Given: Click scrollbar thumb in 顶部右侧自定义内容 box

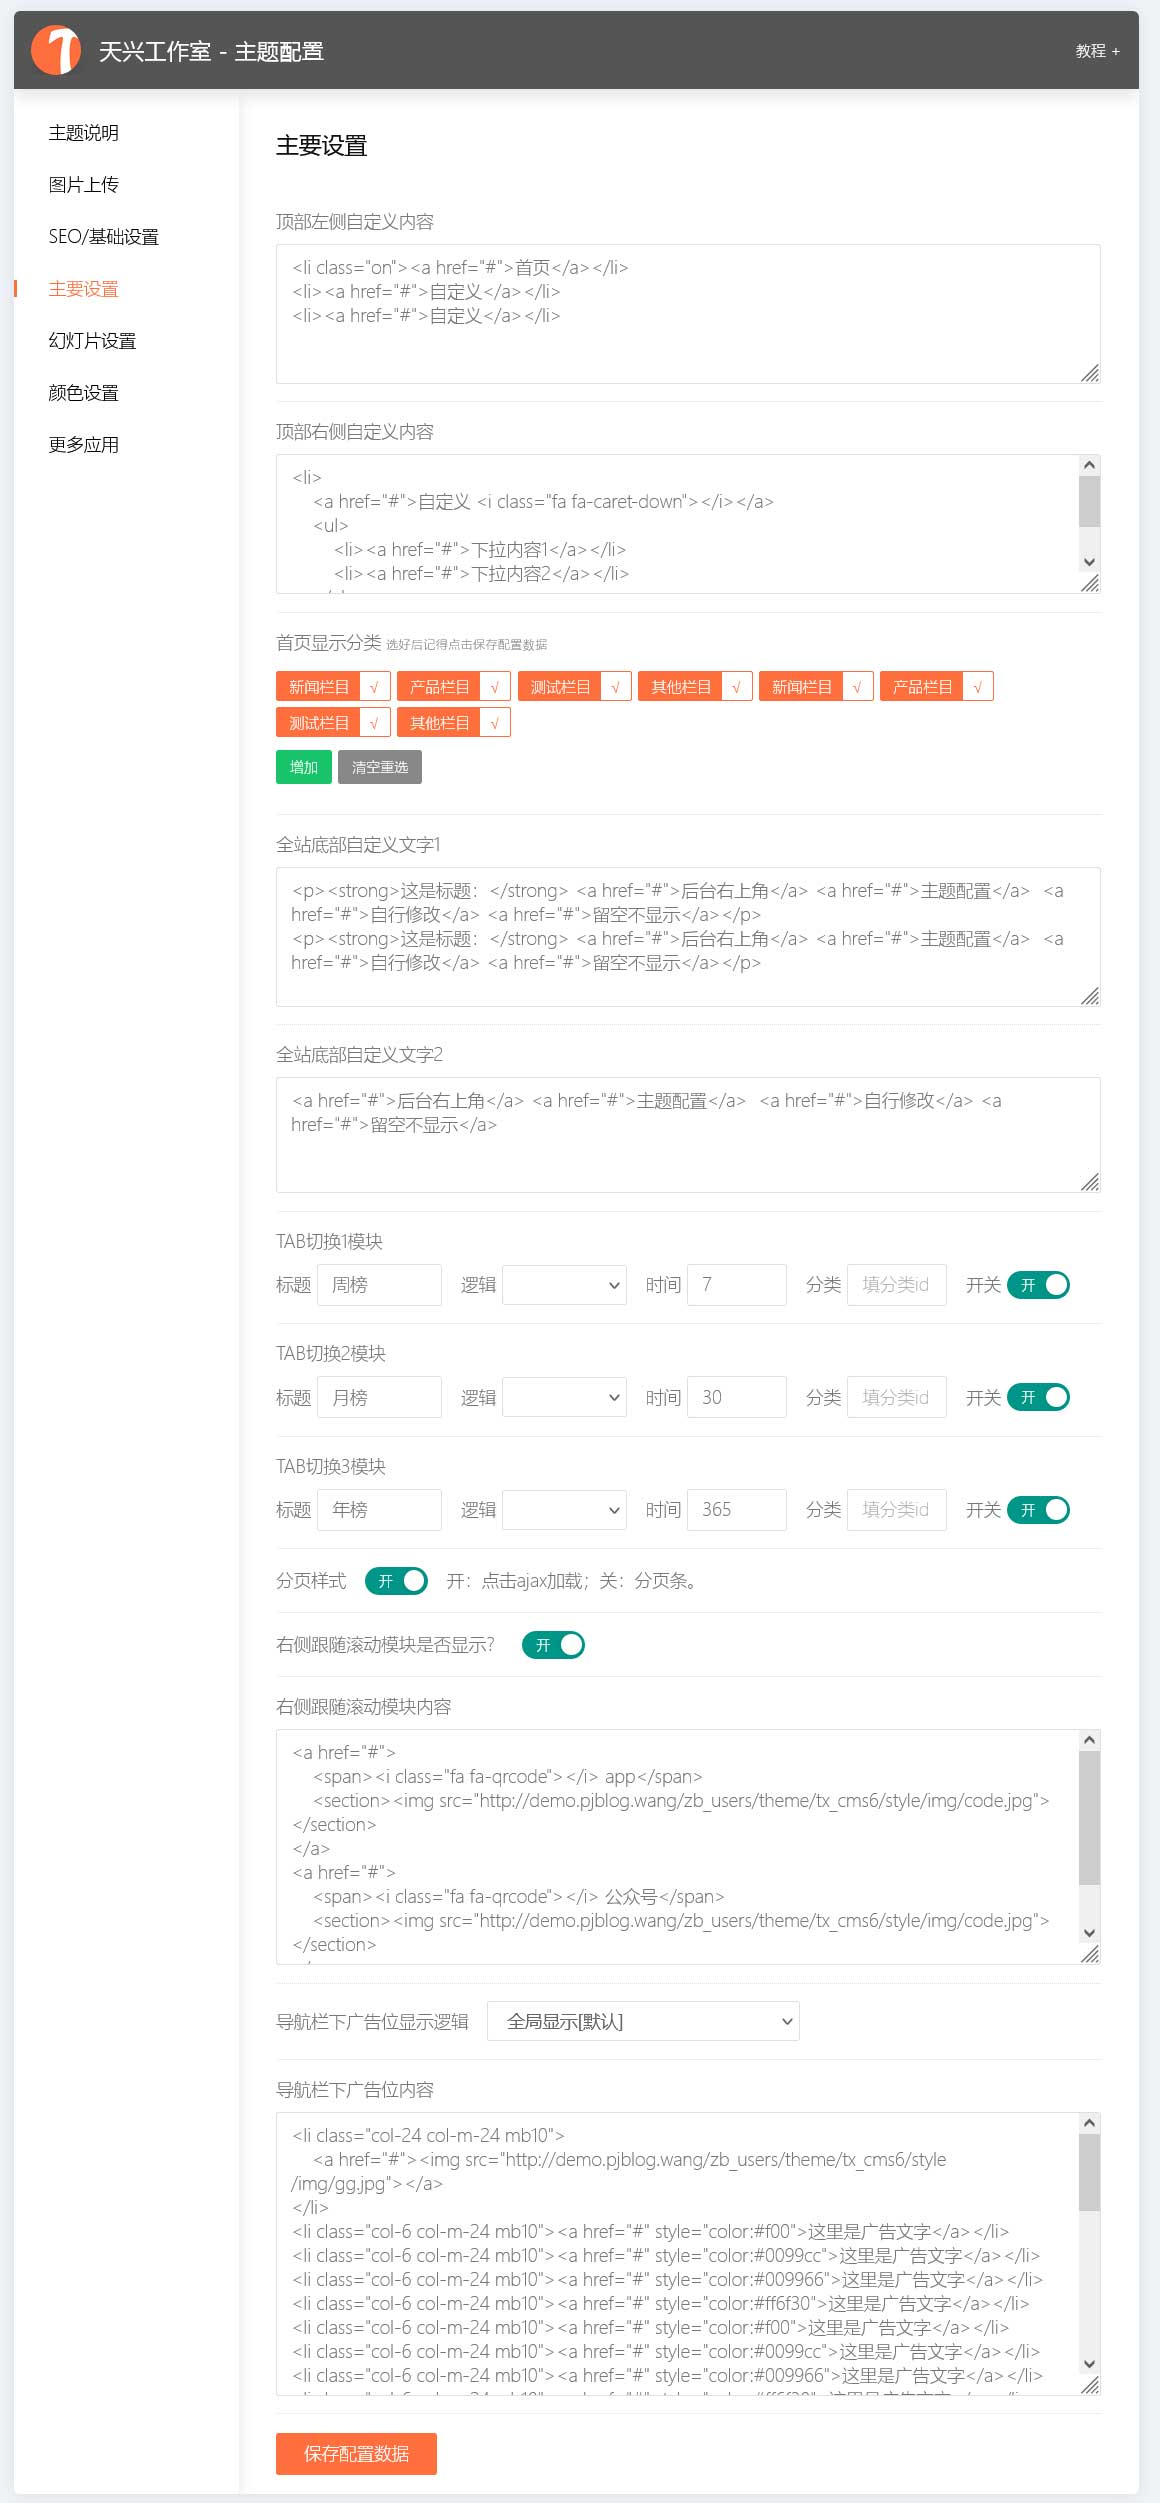Looking at the screenshot, I should [1090, 501].
